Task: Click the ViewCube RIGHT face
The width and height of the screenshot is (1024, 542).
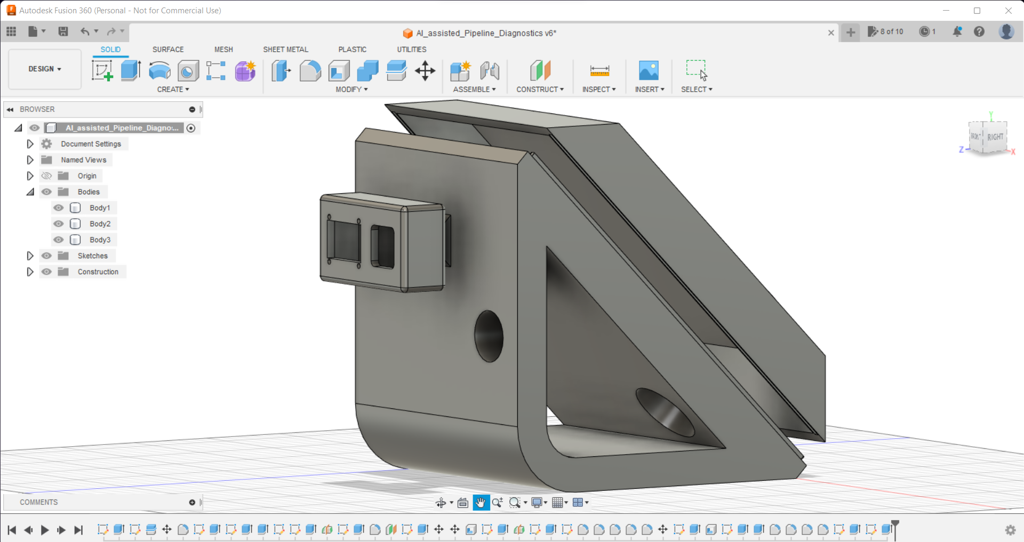Action: pos(995,136)
